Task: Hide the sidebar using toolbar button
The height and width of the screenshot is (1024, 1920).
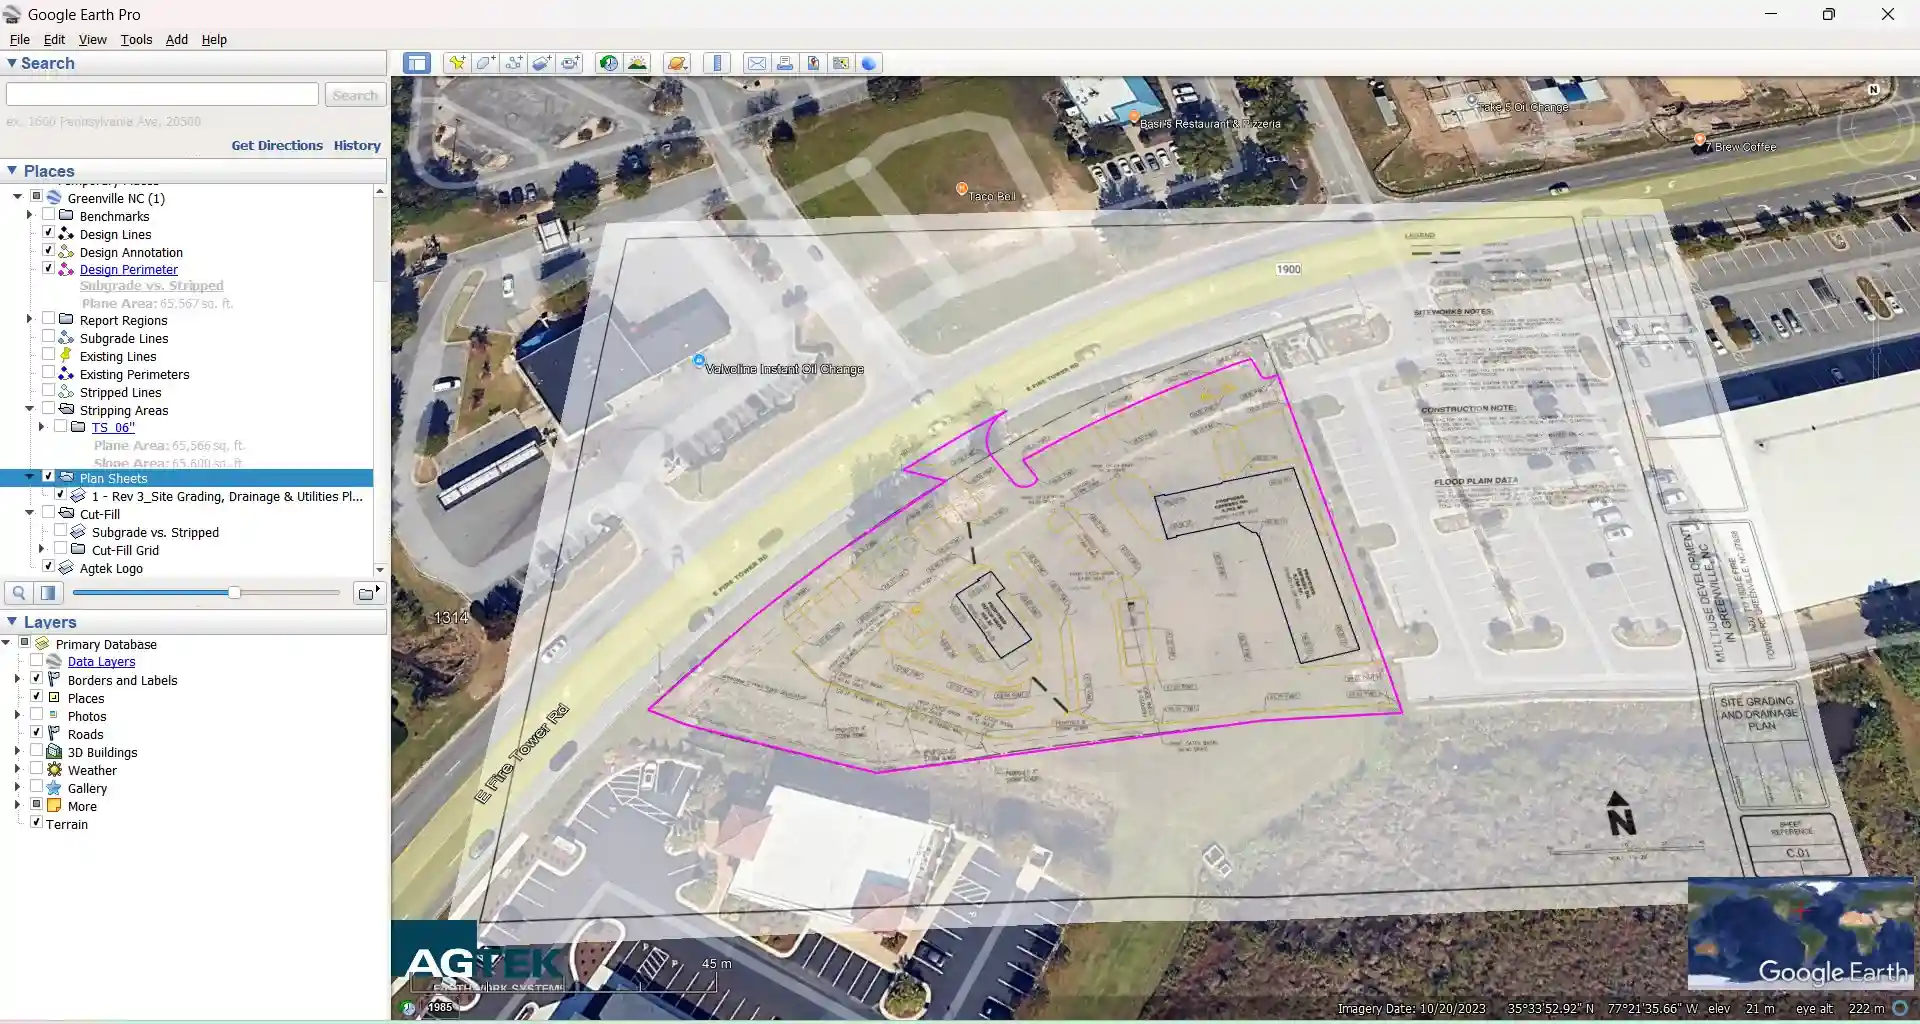Action: point(417,63)
